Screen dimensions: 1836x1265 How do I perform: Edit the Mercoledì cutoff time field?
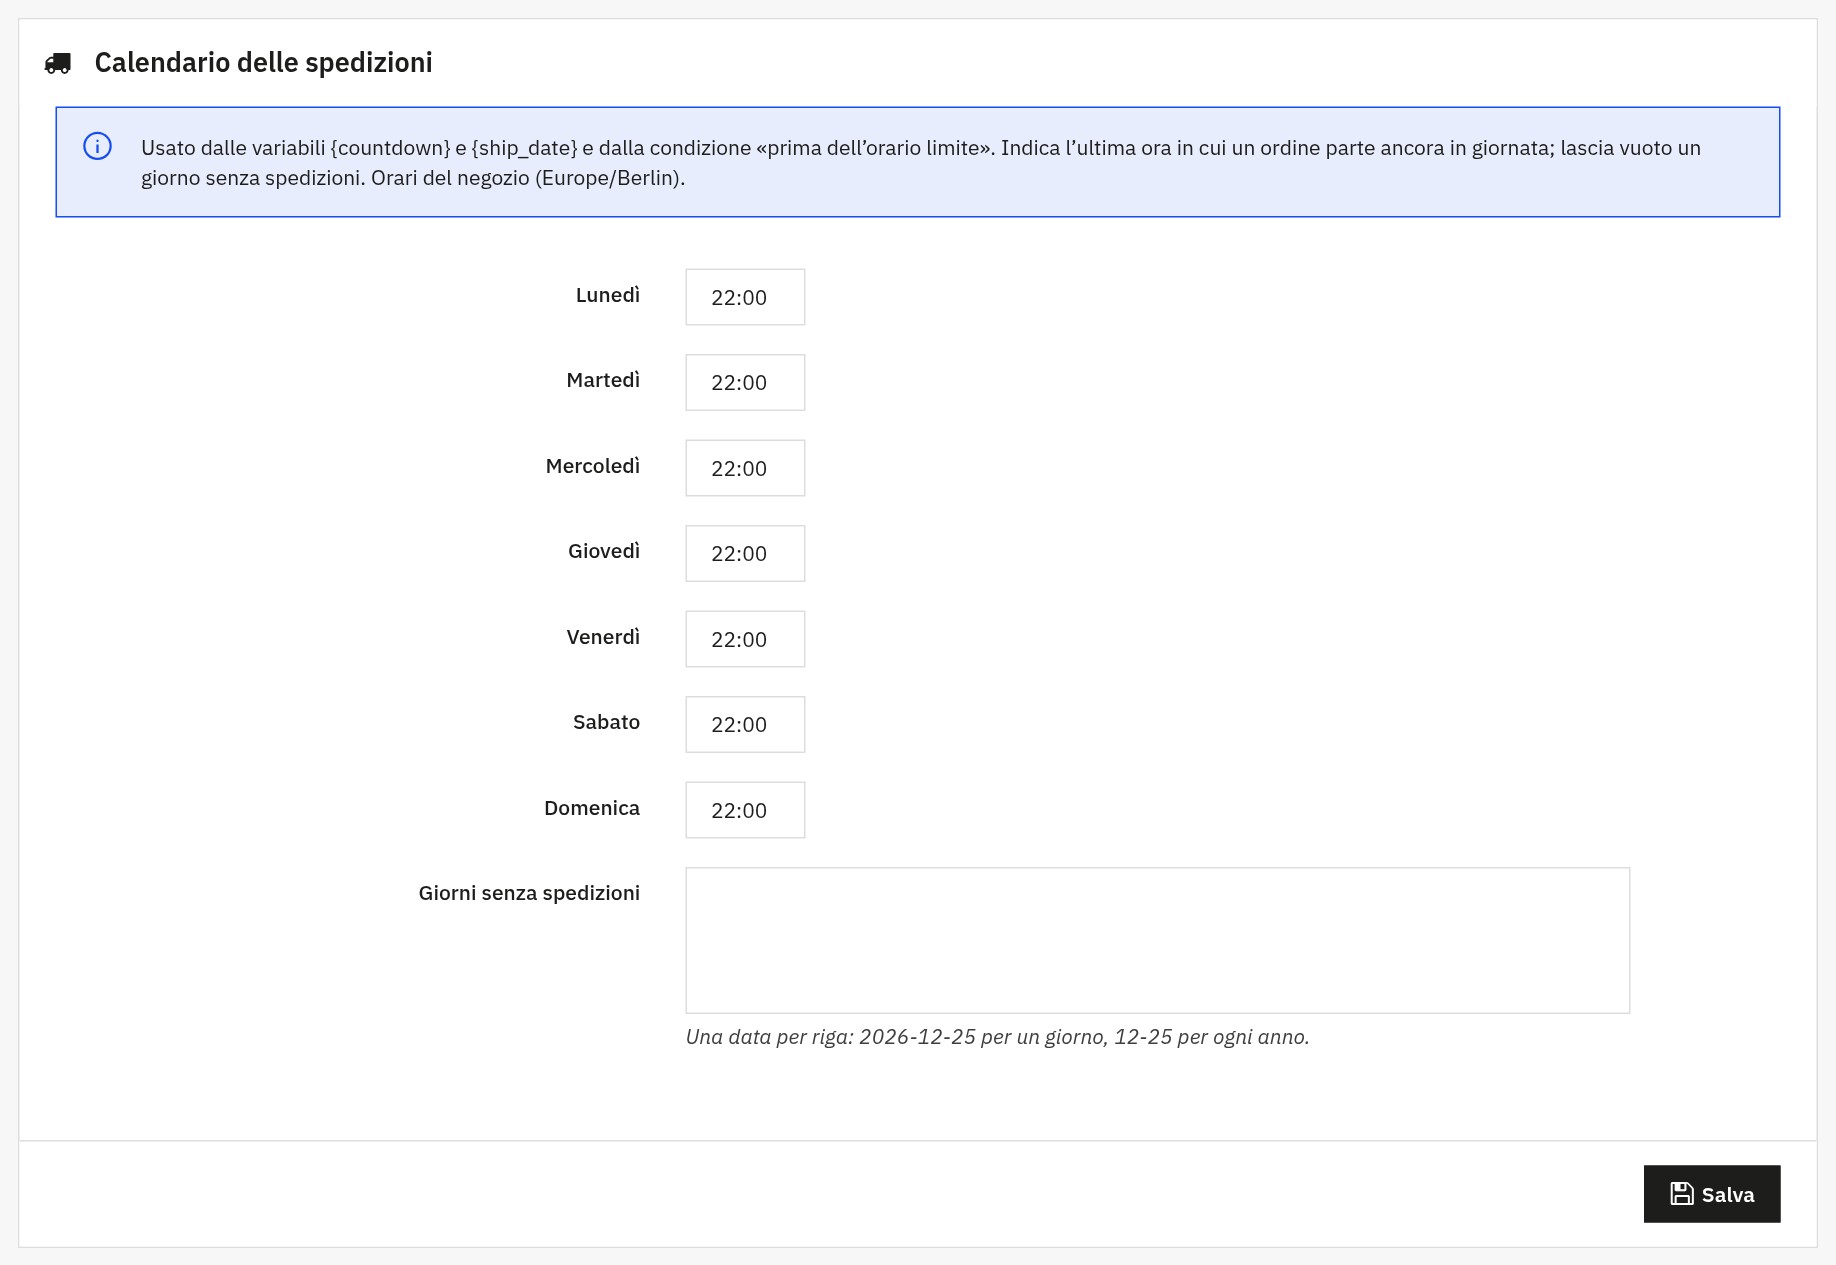coord(745,468)
